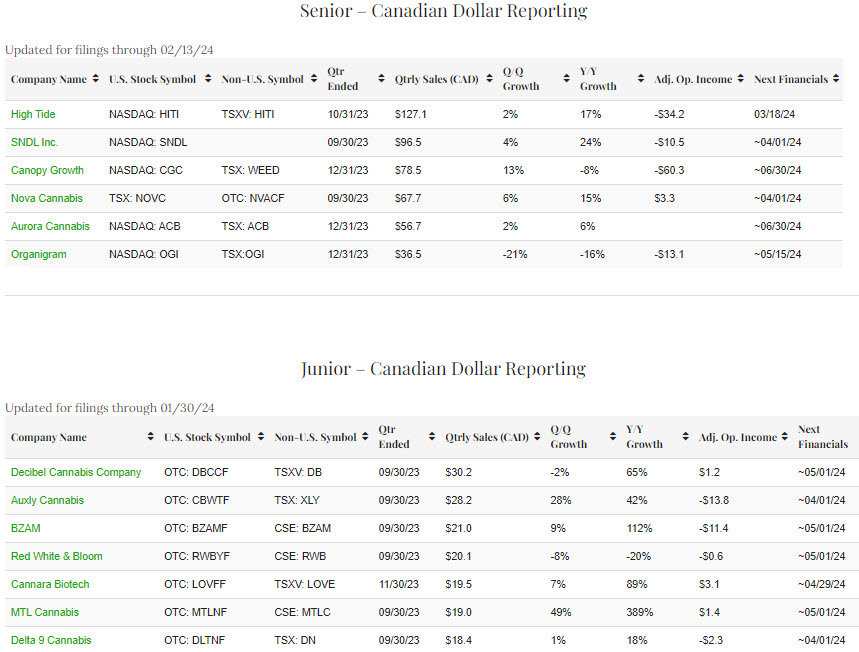Open the High Tide company link
Screen dimensions: 859x652
click(33, 114)
